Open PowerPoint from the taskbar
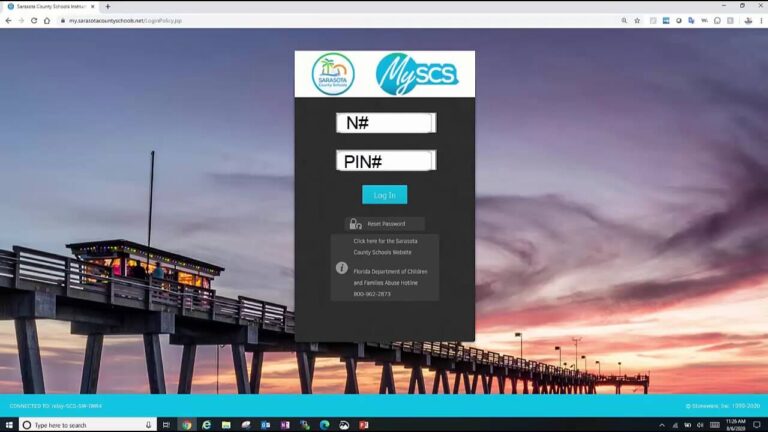Screen dimensions: 768x432 coord(363,425)
